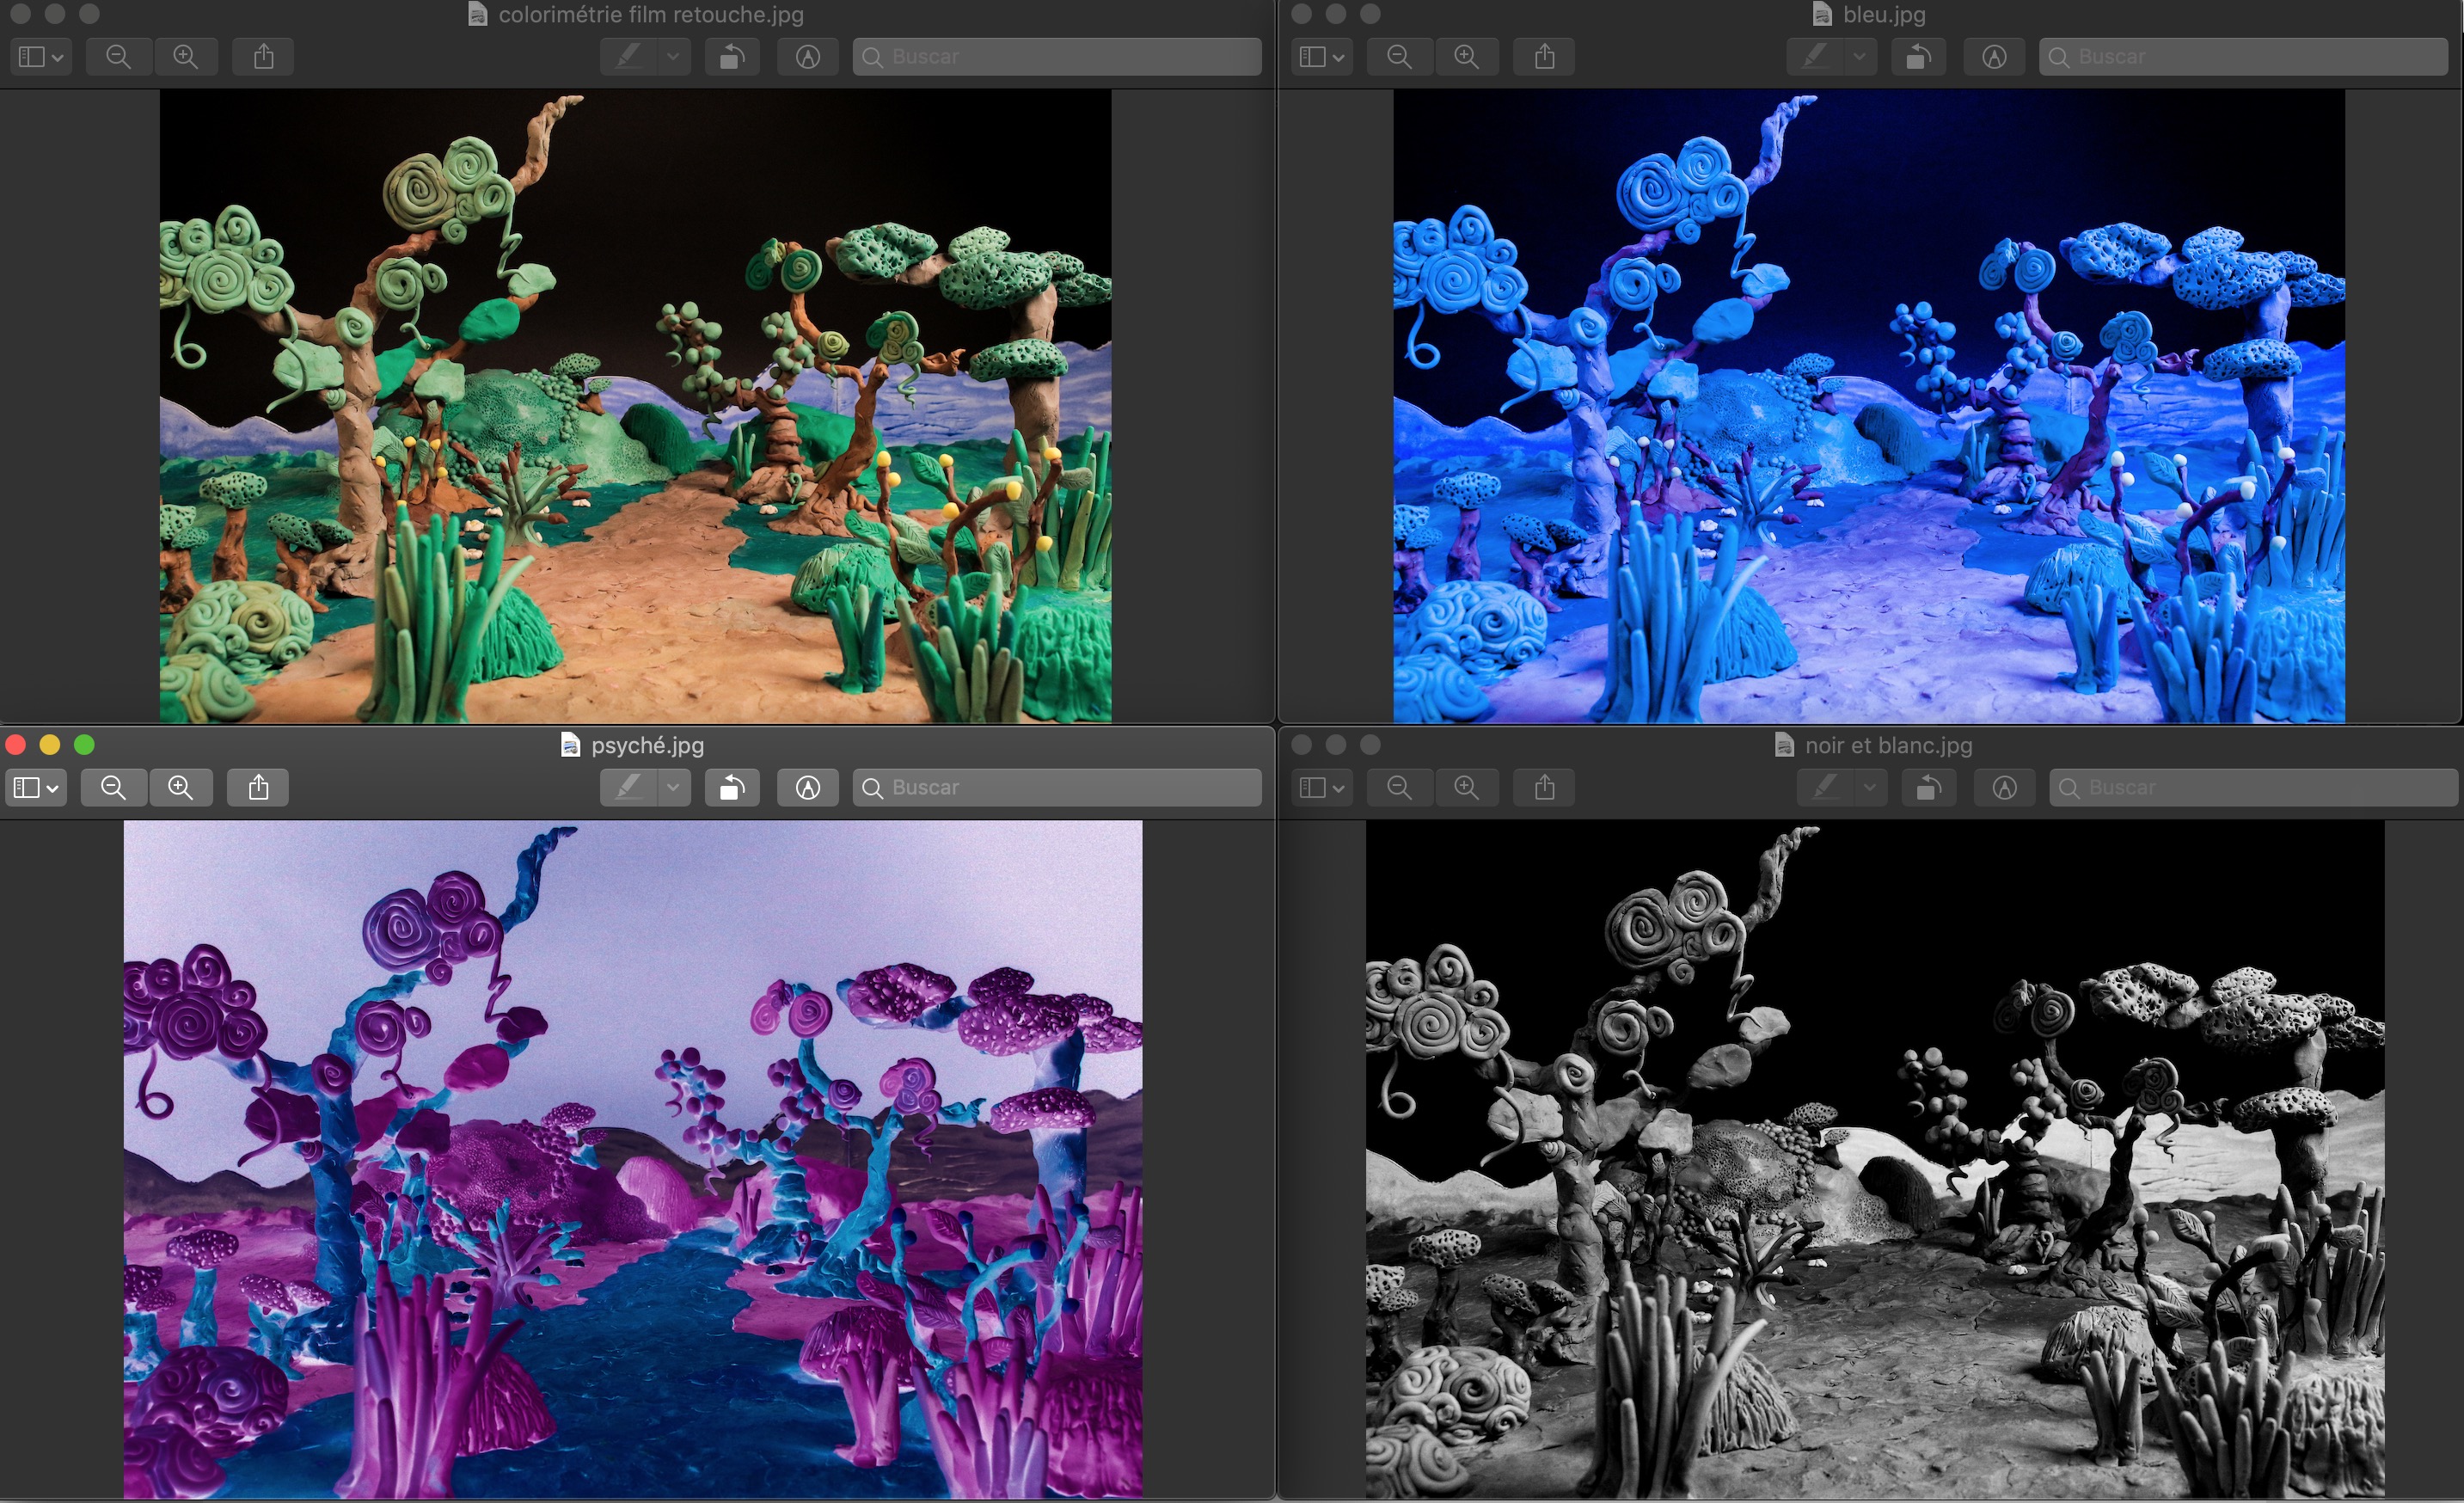Toggle Markup toolbar in the psyché.jpg window
Screen dimensions: 2464x1503
pyautogui.click(x=808, y=788)
